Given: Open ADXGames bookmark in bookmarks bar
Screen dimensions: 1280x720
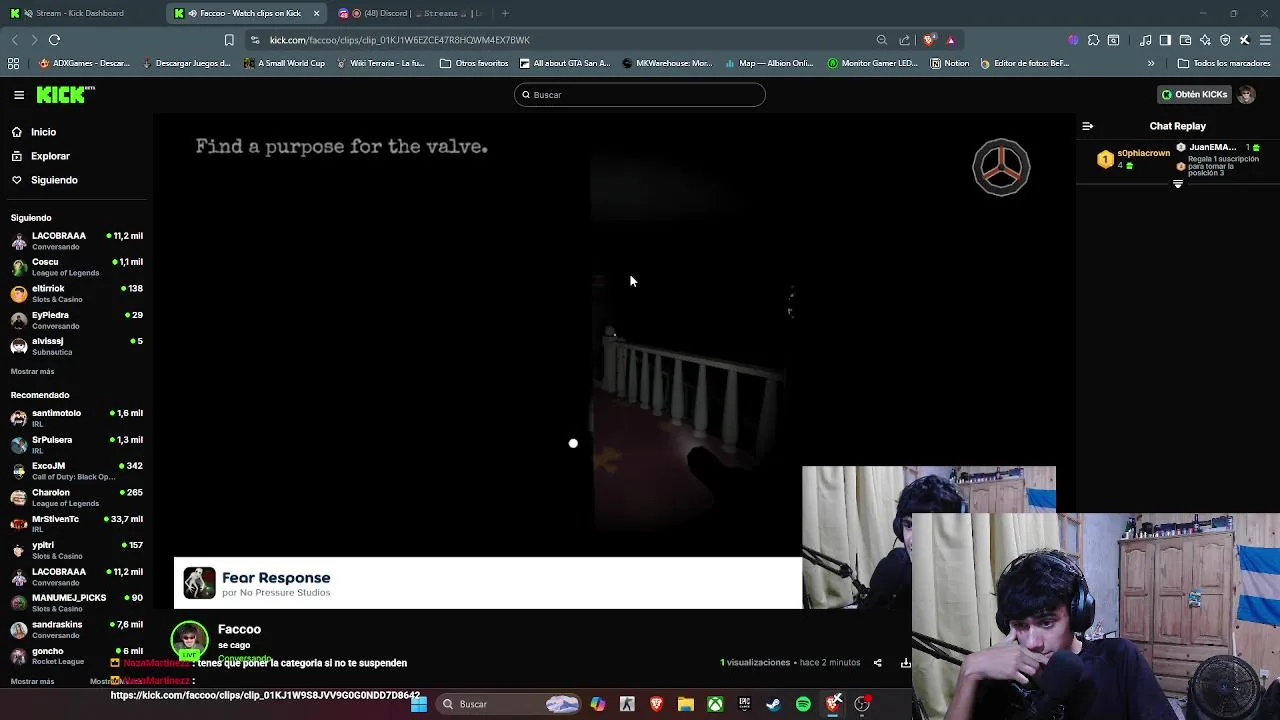Looking at the screenshot, I should (84, 63).
